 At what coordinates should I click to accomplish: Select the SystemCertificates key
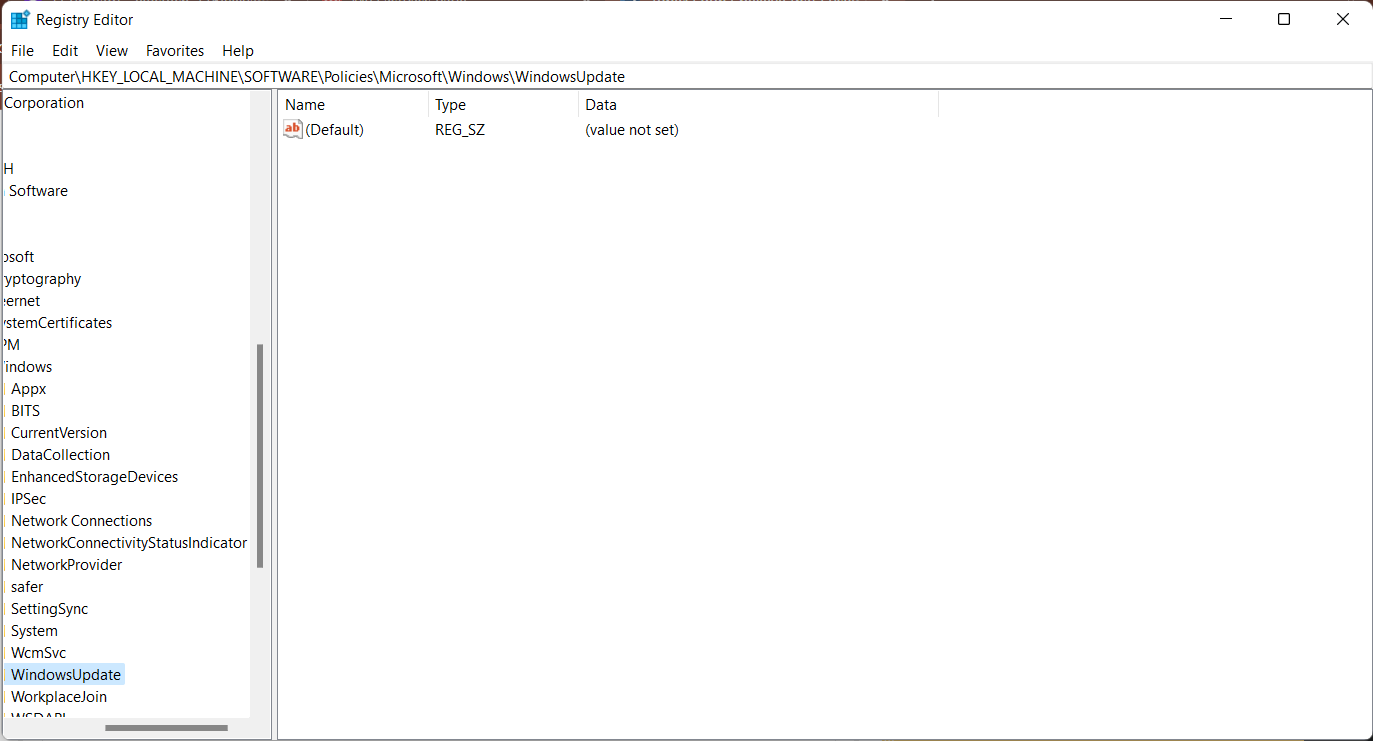[57, 323]
